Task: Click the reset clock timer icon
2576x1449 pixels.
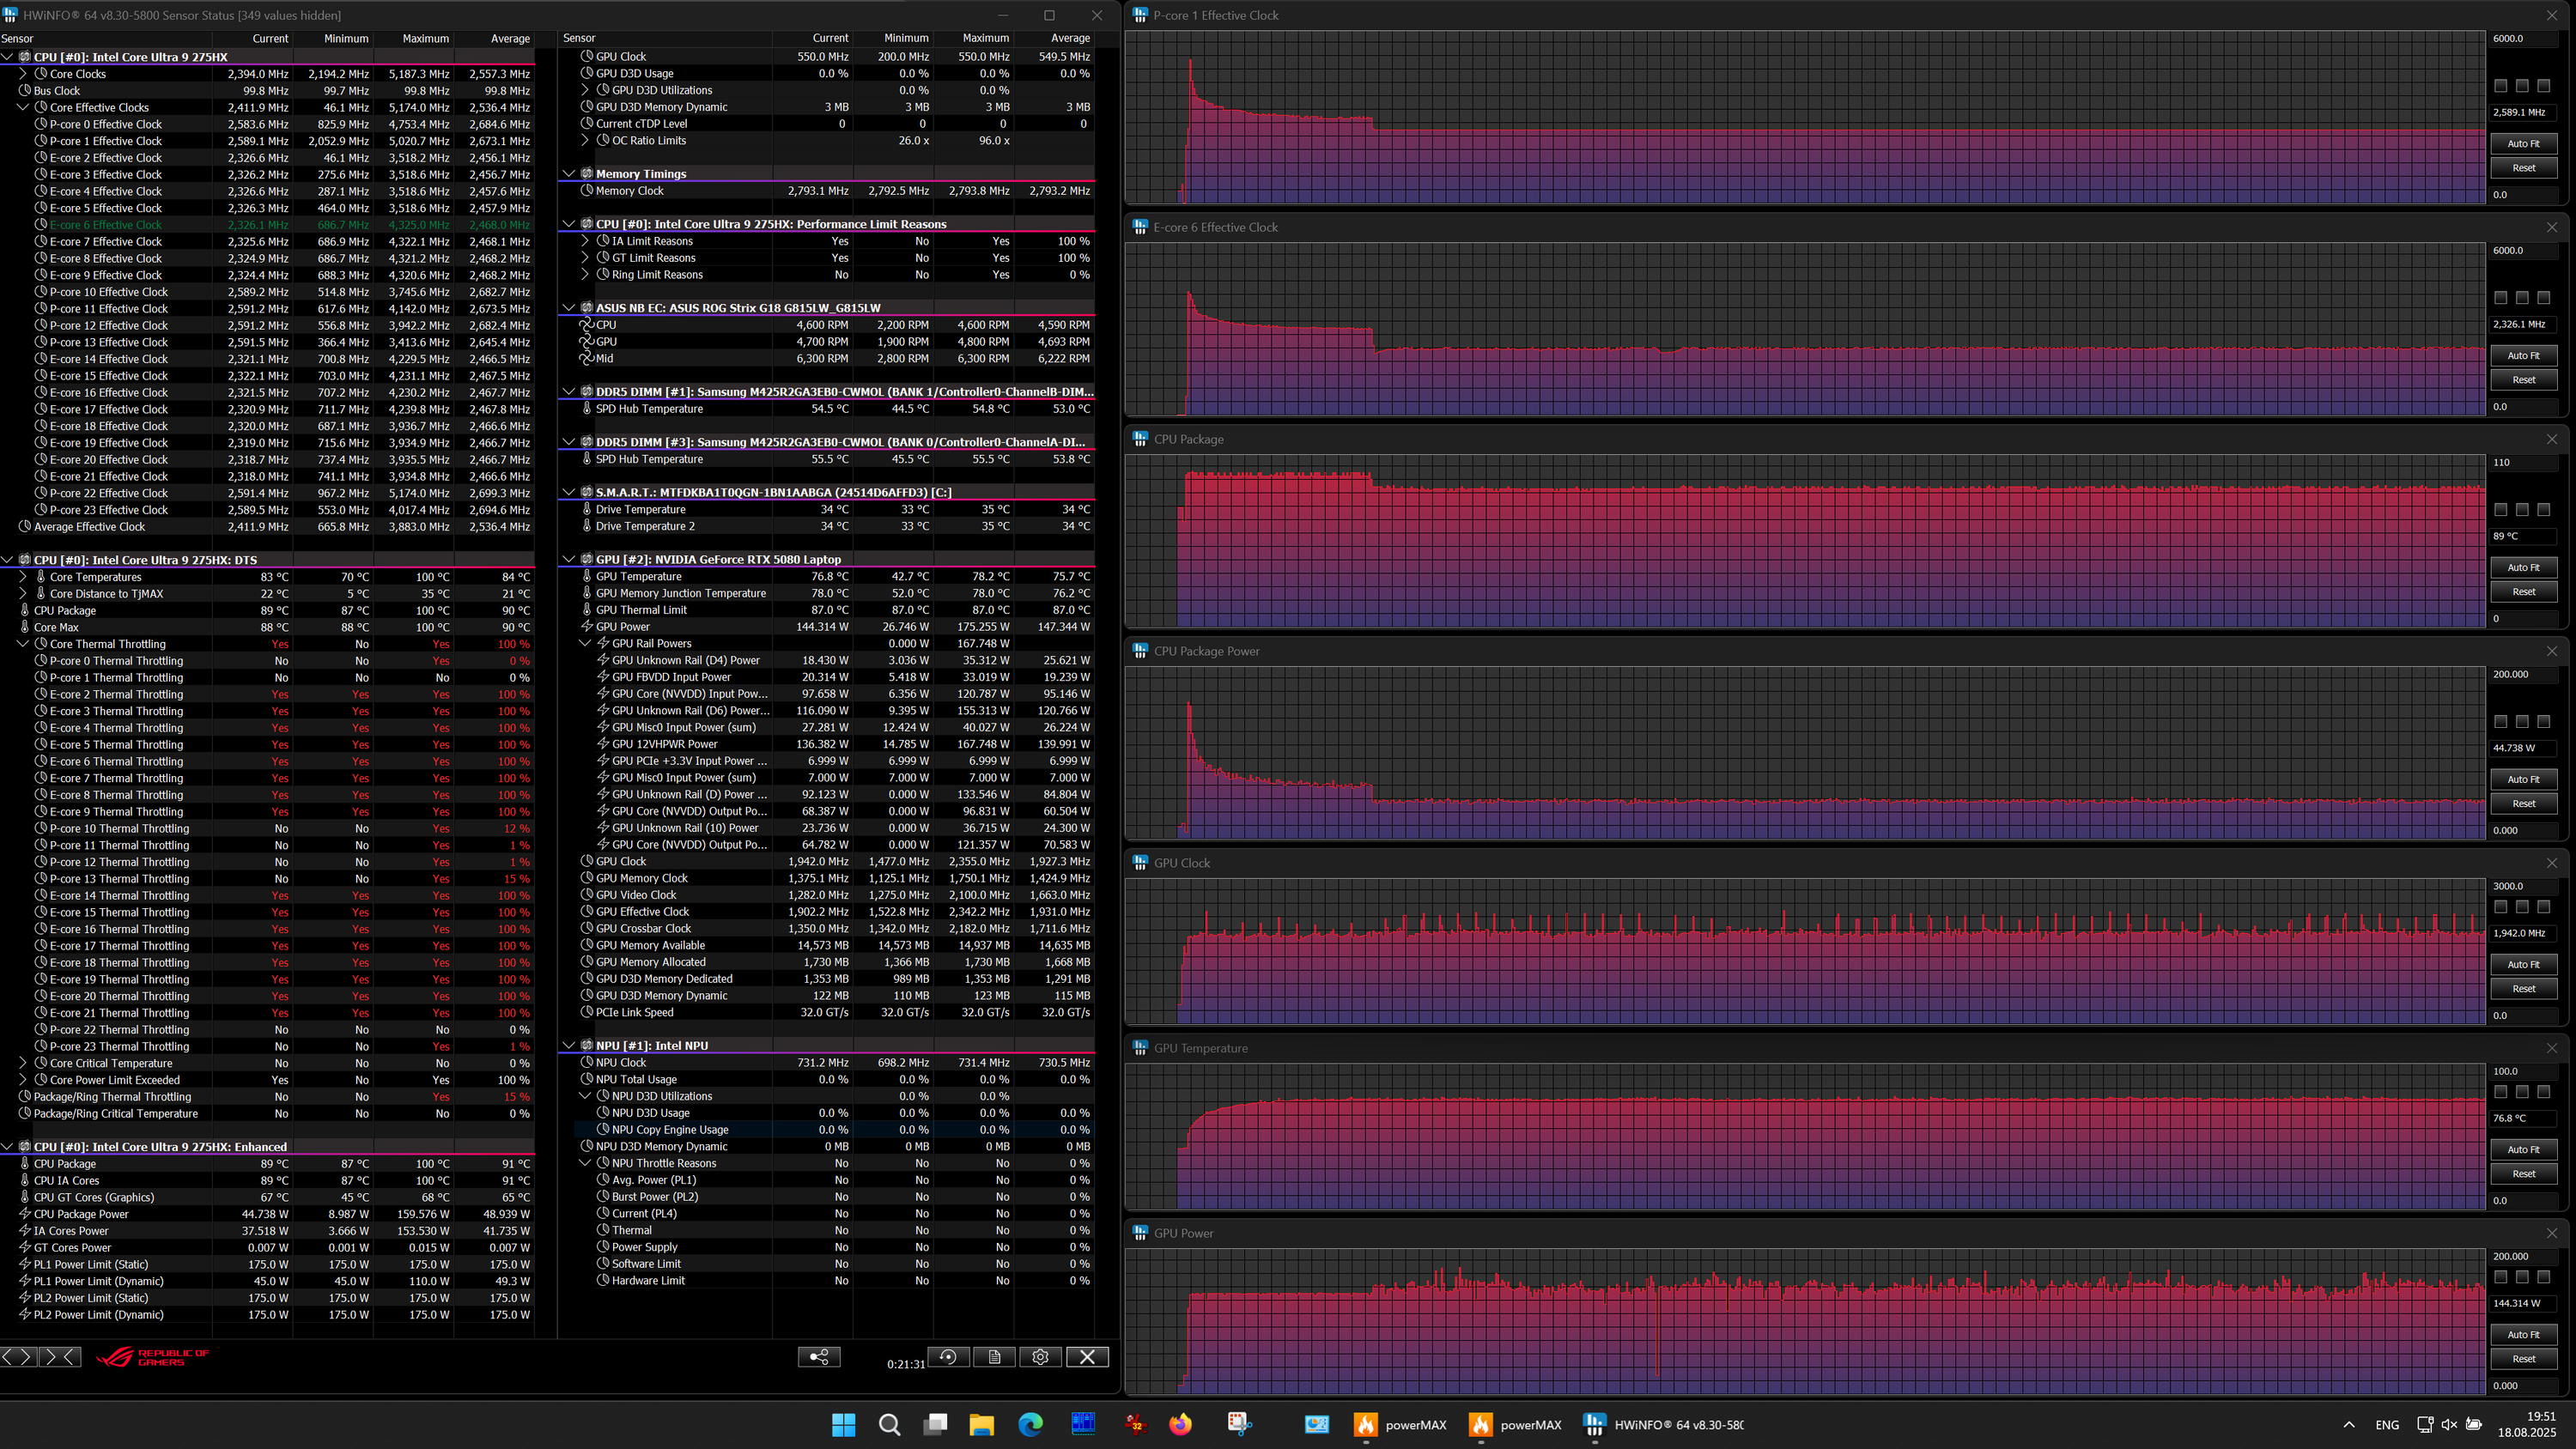Action: pyautogui.click(x=948, y=1357)
